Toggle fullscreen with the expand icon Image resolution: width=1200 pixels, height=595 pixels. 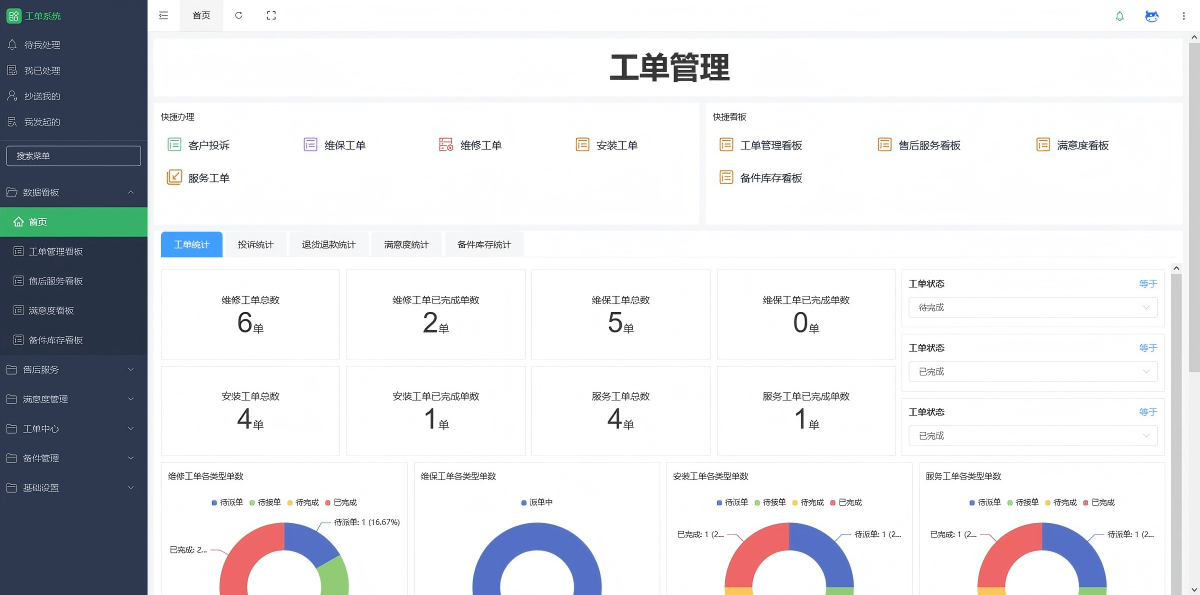[x=272, y=15]
